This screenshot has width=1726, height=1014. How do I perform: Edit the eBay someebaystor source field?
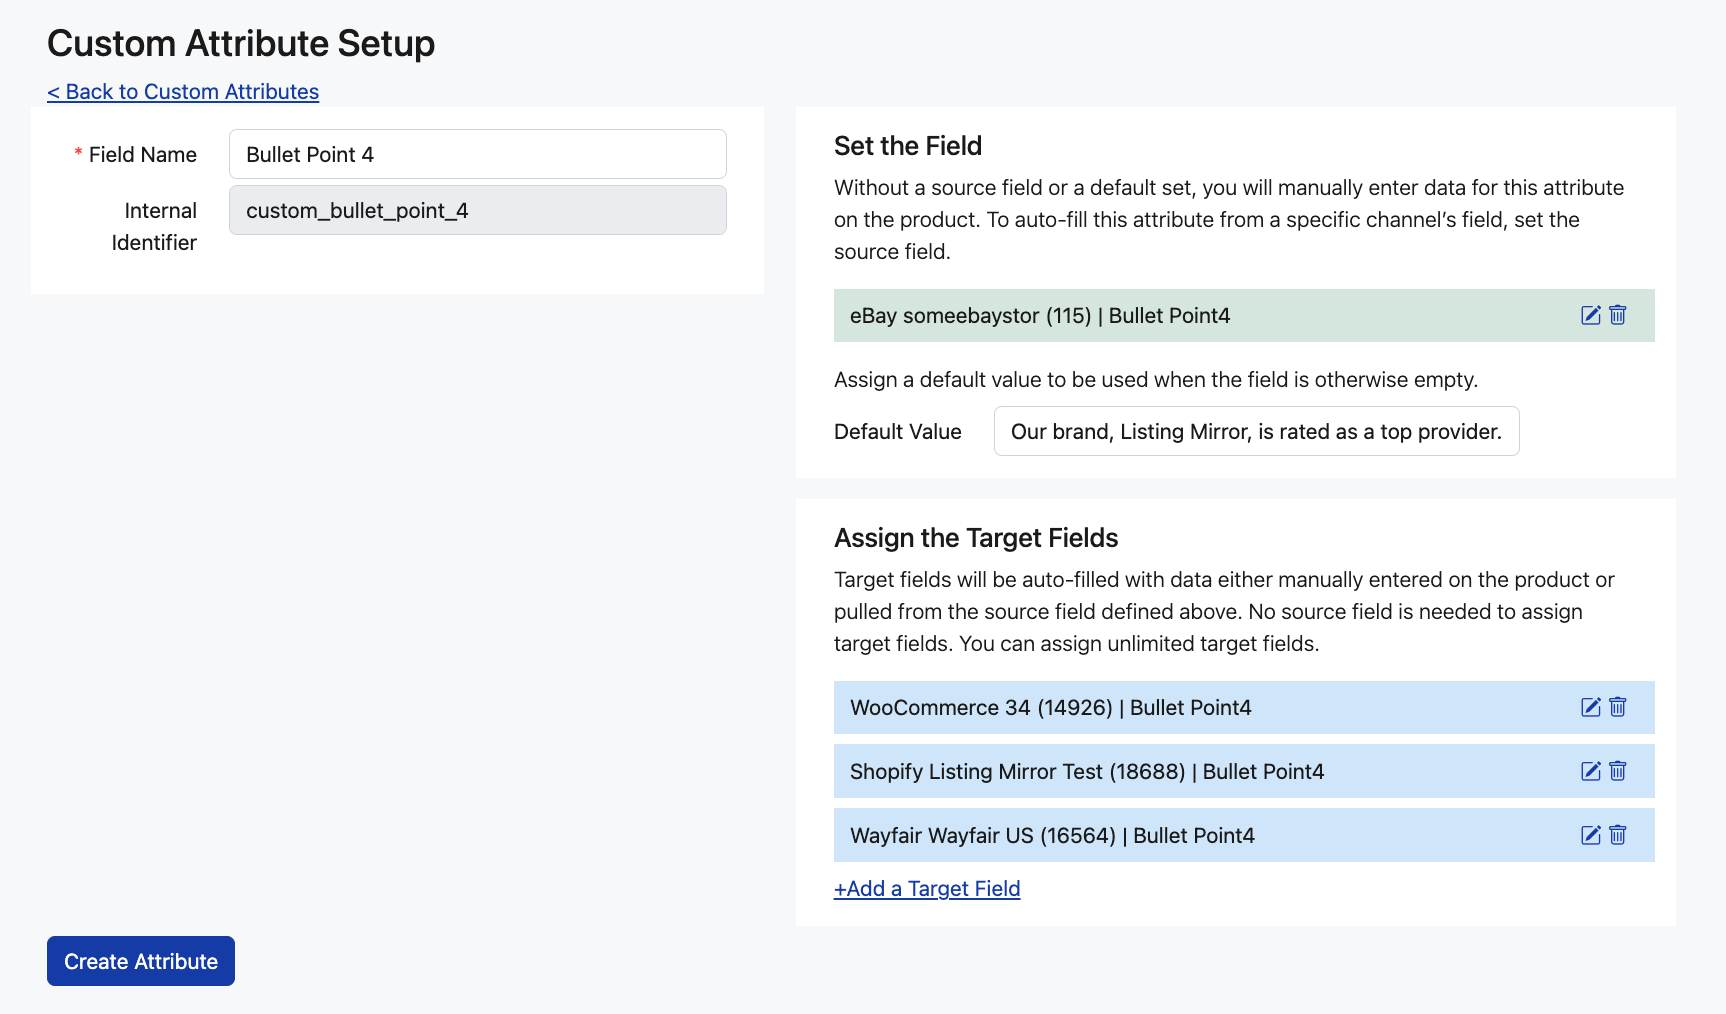[1590, 315]
